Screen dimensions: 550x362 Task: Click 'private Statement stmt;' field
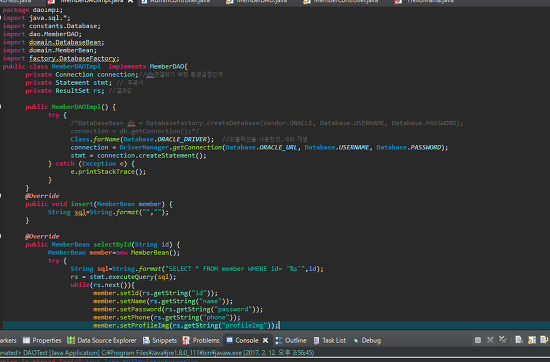[68, 82]
